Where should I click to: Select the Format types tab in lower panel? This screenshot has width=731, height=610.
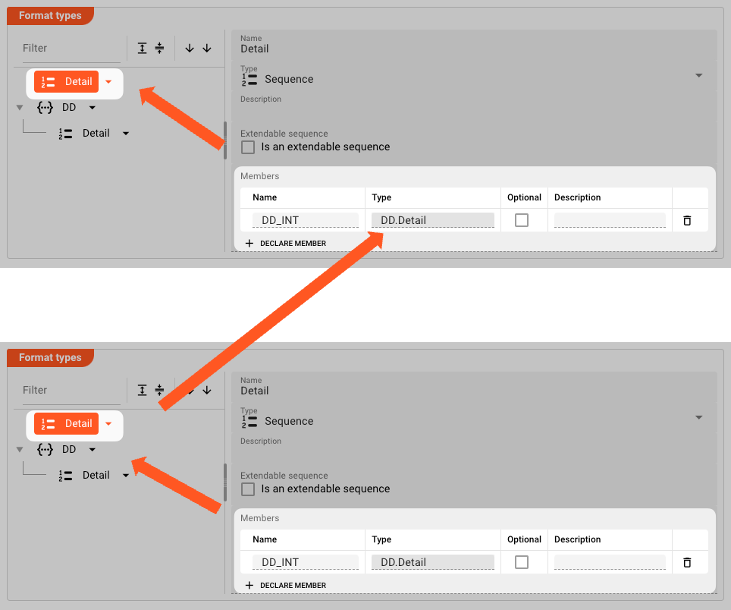pyautogui.click(x=50, y=358)
